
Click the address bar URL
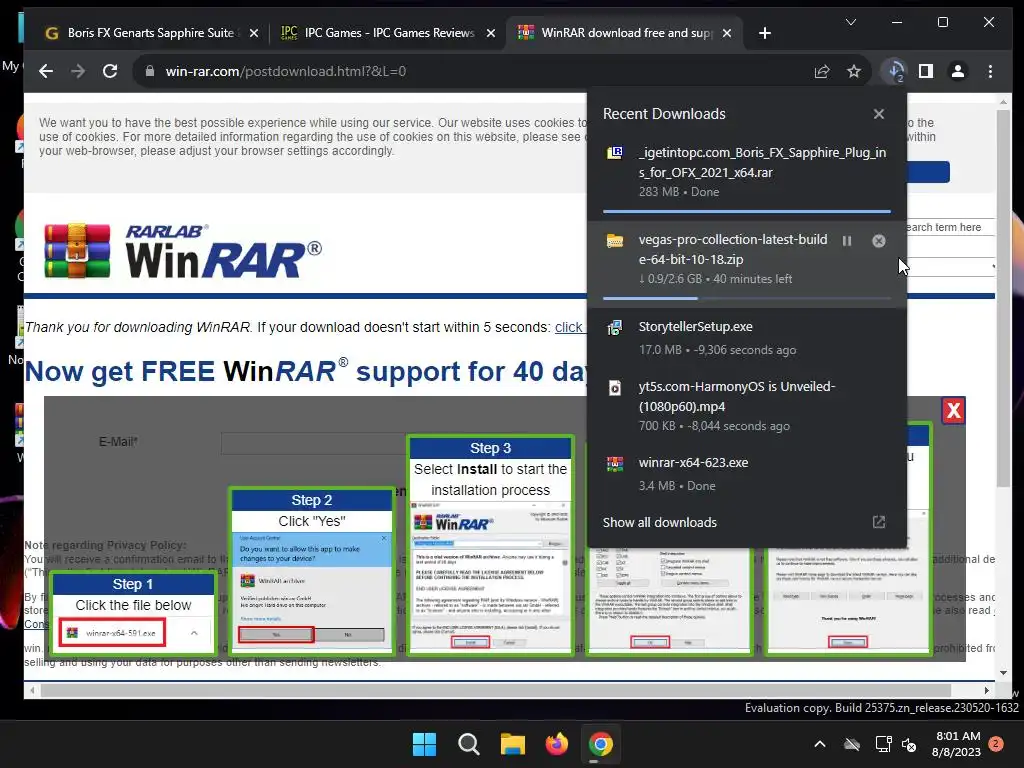click(285, 71)
